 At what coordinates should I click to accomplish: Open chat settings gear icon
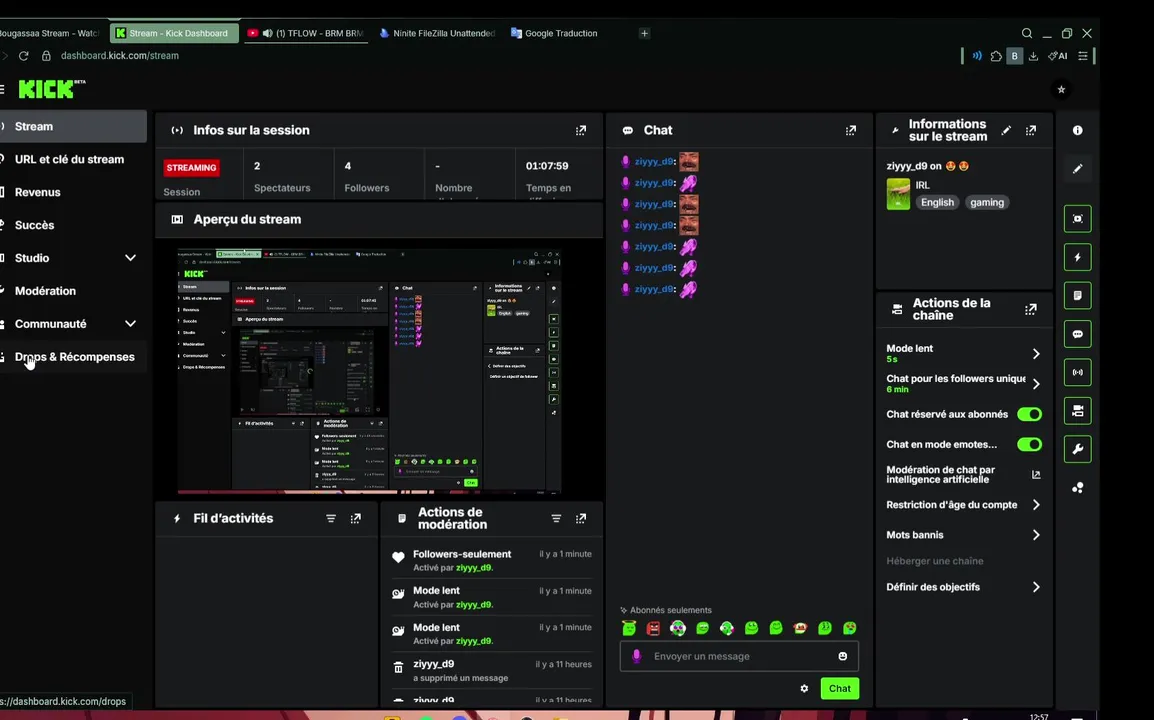(x=804, y=688)
